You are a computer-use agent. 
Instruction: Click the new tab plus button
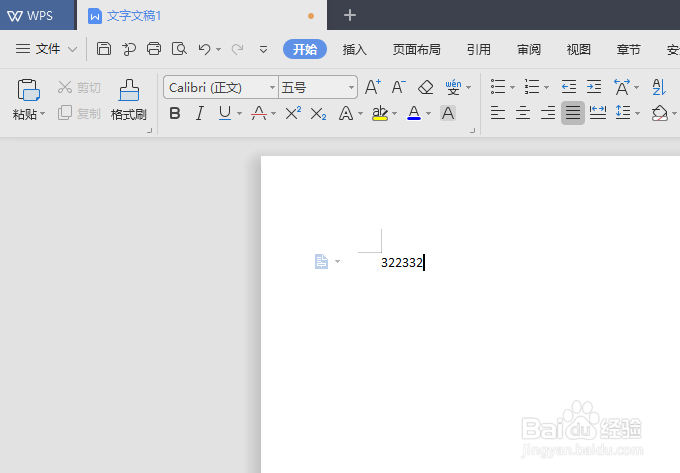coord(350,16)
